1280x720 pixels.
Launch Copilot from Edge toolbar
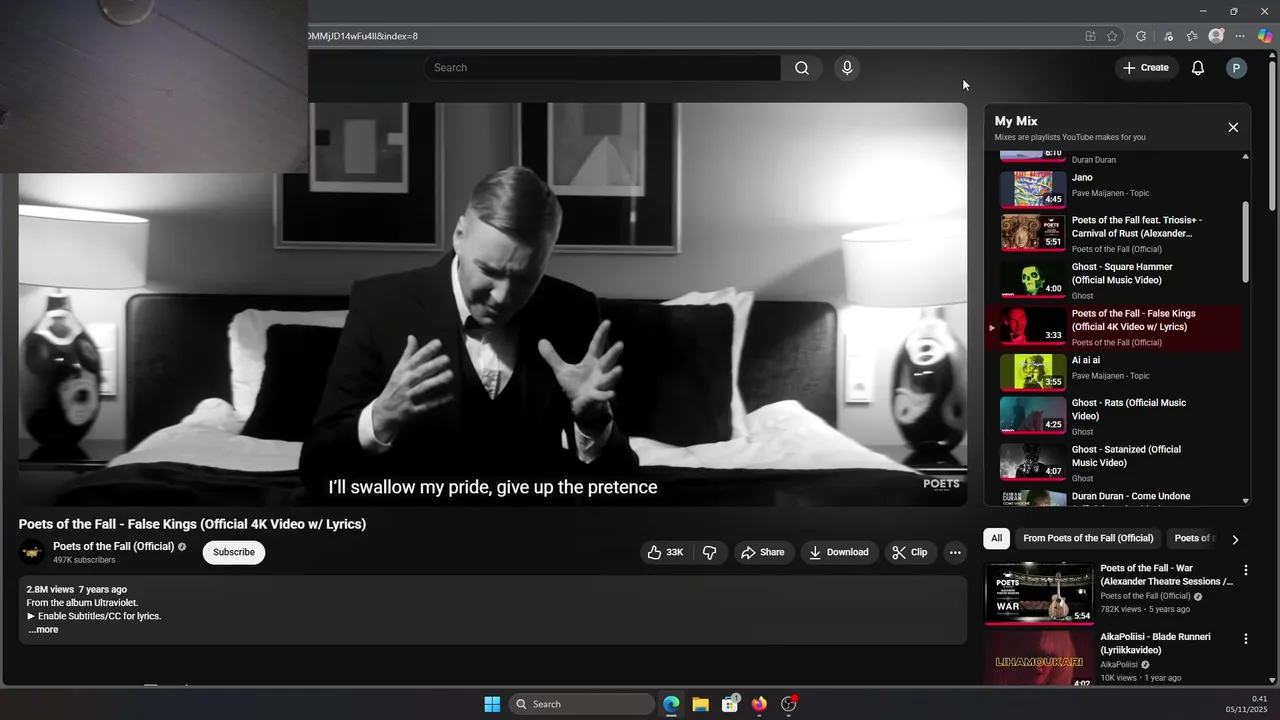(1265, 36)
